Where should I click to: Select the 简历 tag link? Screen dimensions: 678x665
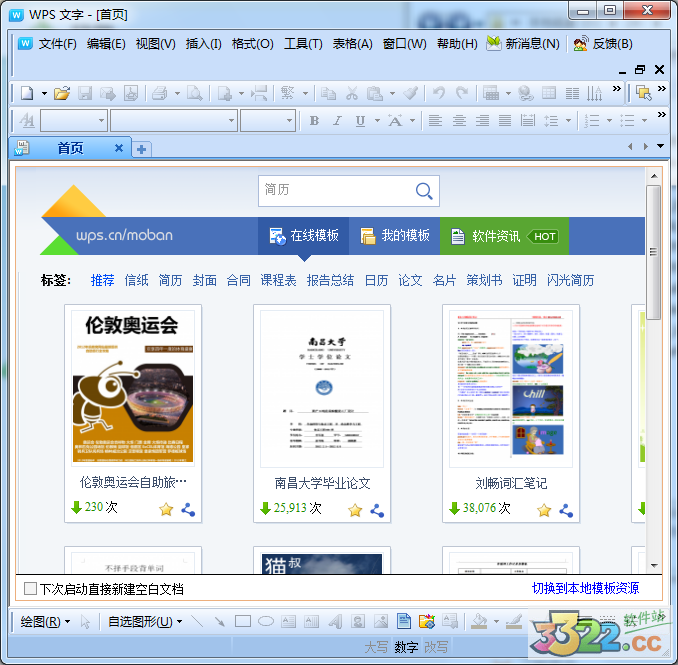170,280
